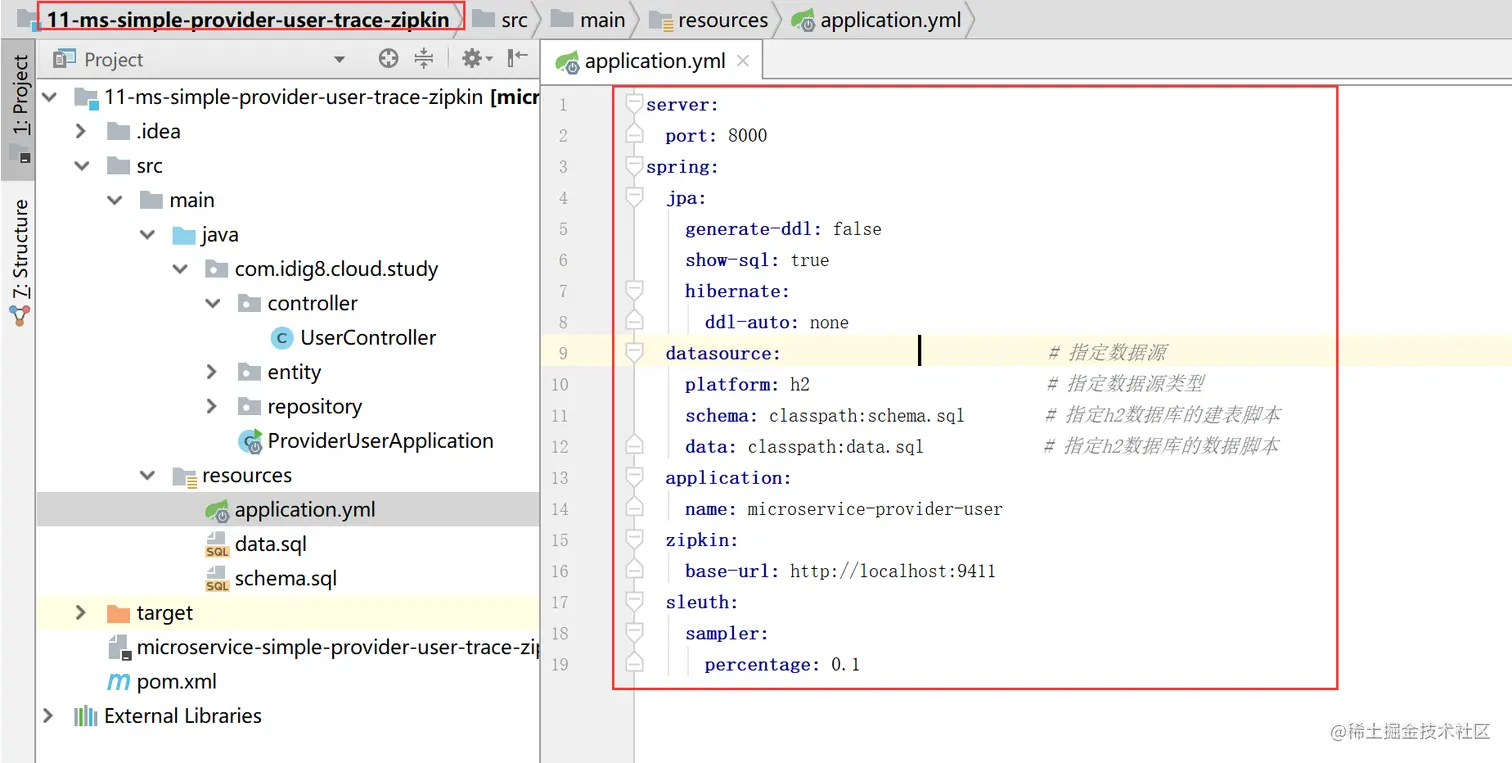This screenshot has height=763, width=1512.
Task: Fold the zipkin block at line 15
Action: (x=633, y=539)
